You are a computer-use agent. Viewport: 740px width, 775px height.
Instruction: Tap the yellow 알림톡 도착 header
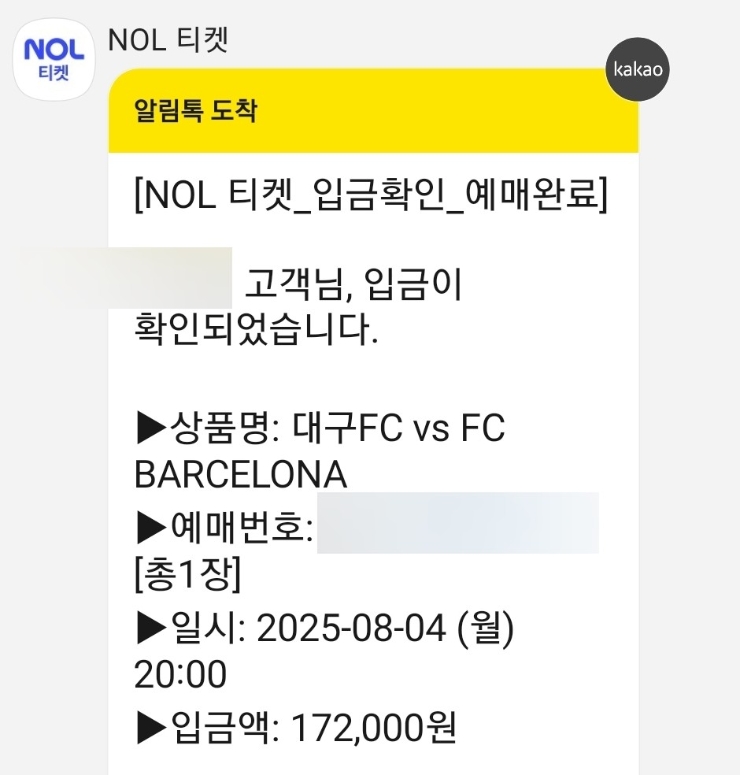coord(372,110)
